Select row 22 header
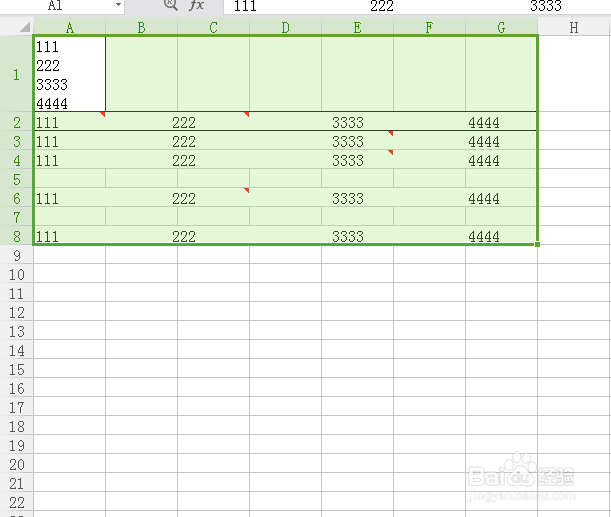The image size is (611, 517). (16, 502)
